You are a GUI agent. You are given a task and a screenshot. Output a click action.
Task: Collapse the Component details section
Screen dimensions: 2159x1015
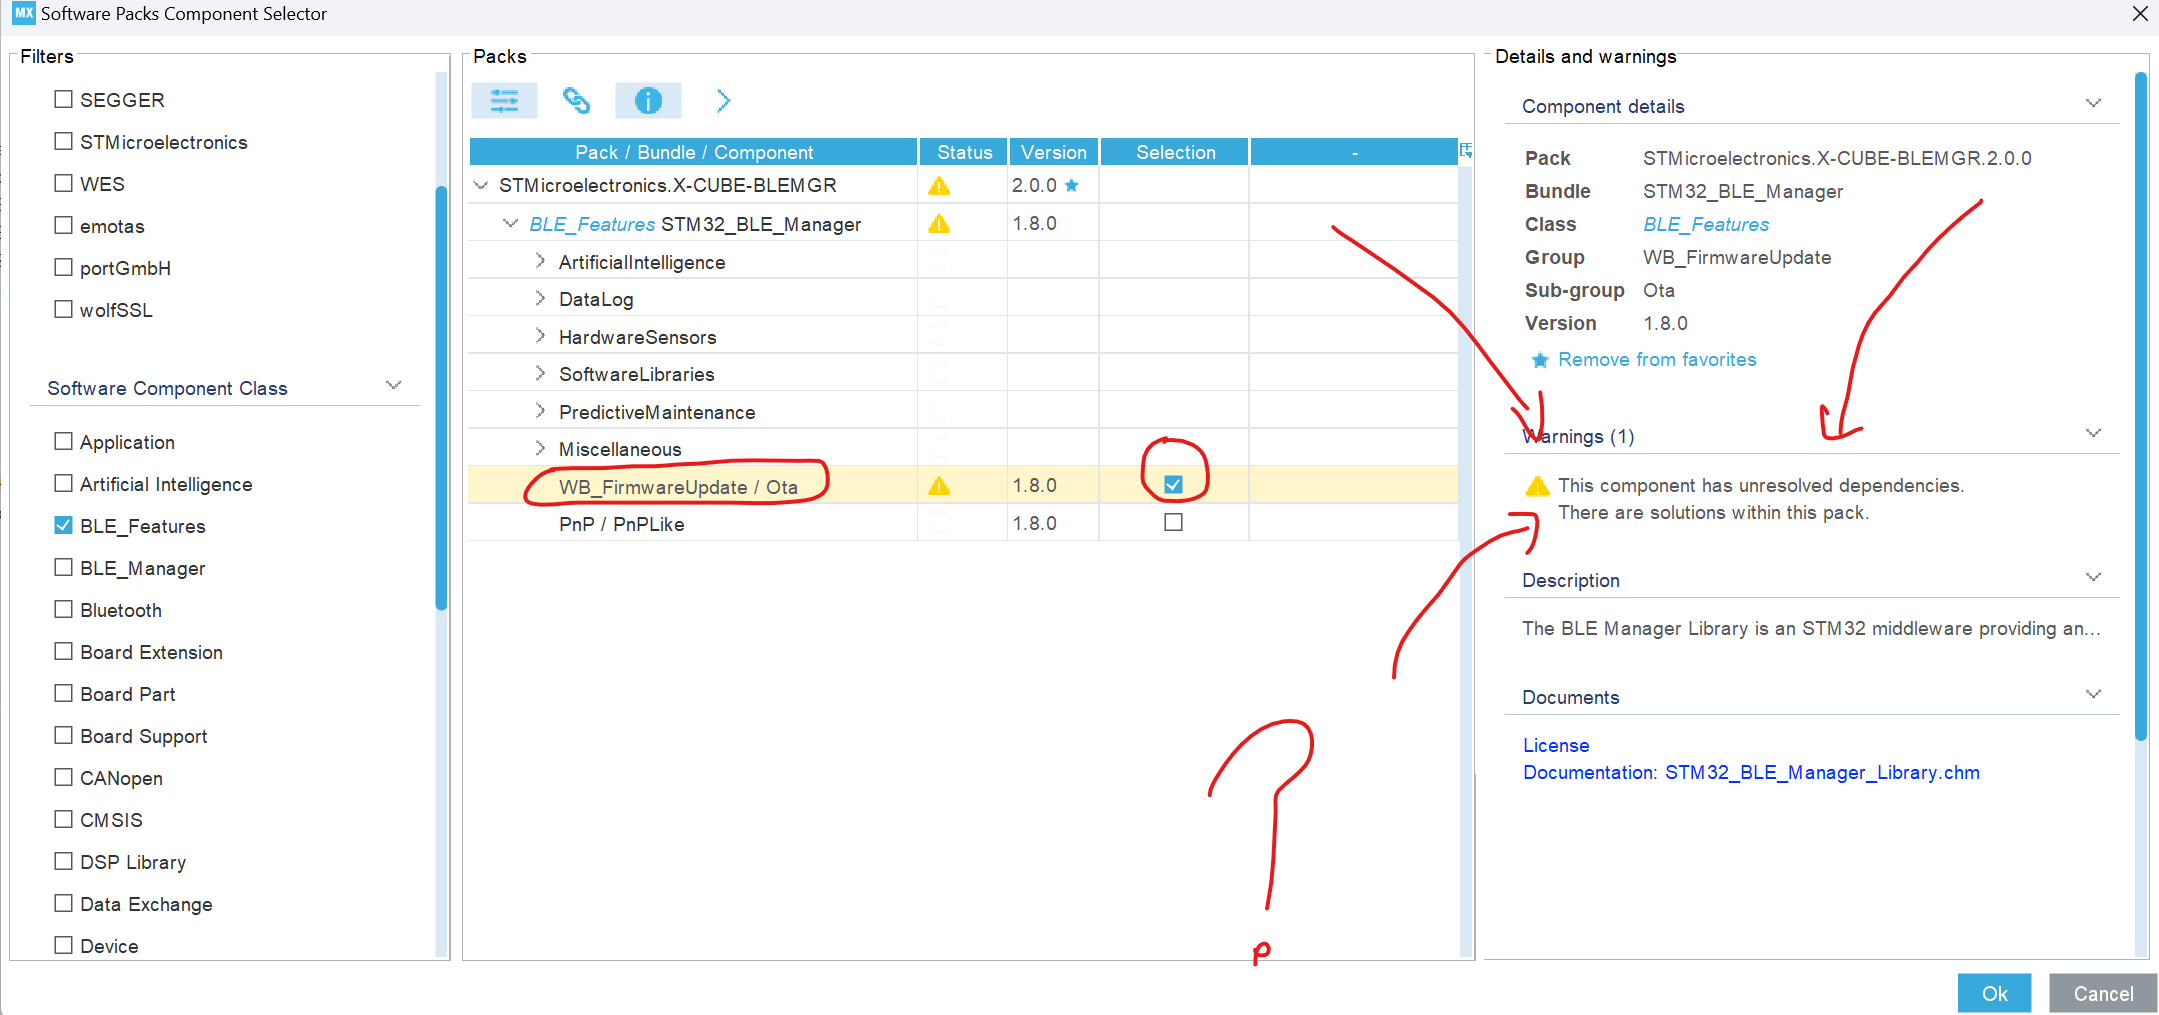click(x=2095, y=103)
